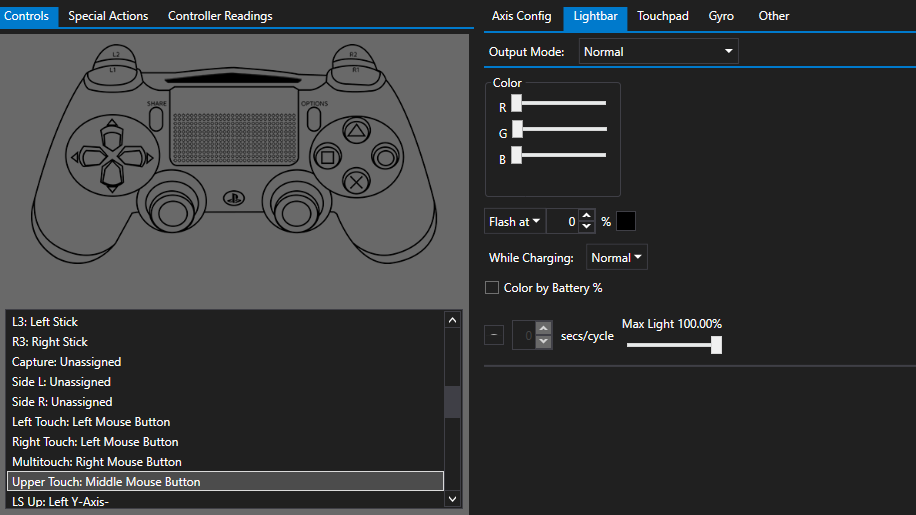Select Upper Touch: Middle Mouse Button row
Screen dimensions: 916x515
tap(225, 481)
